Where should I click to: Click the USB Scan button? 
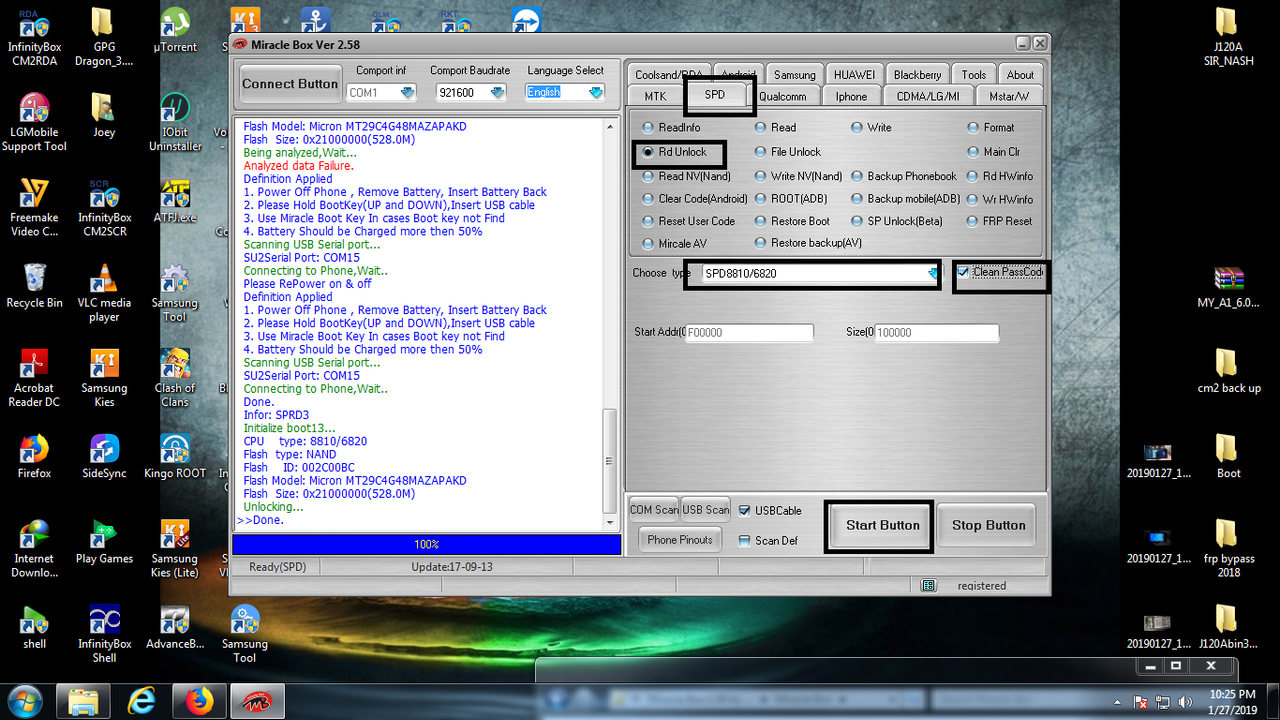pos(705,510)
